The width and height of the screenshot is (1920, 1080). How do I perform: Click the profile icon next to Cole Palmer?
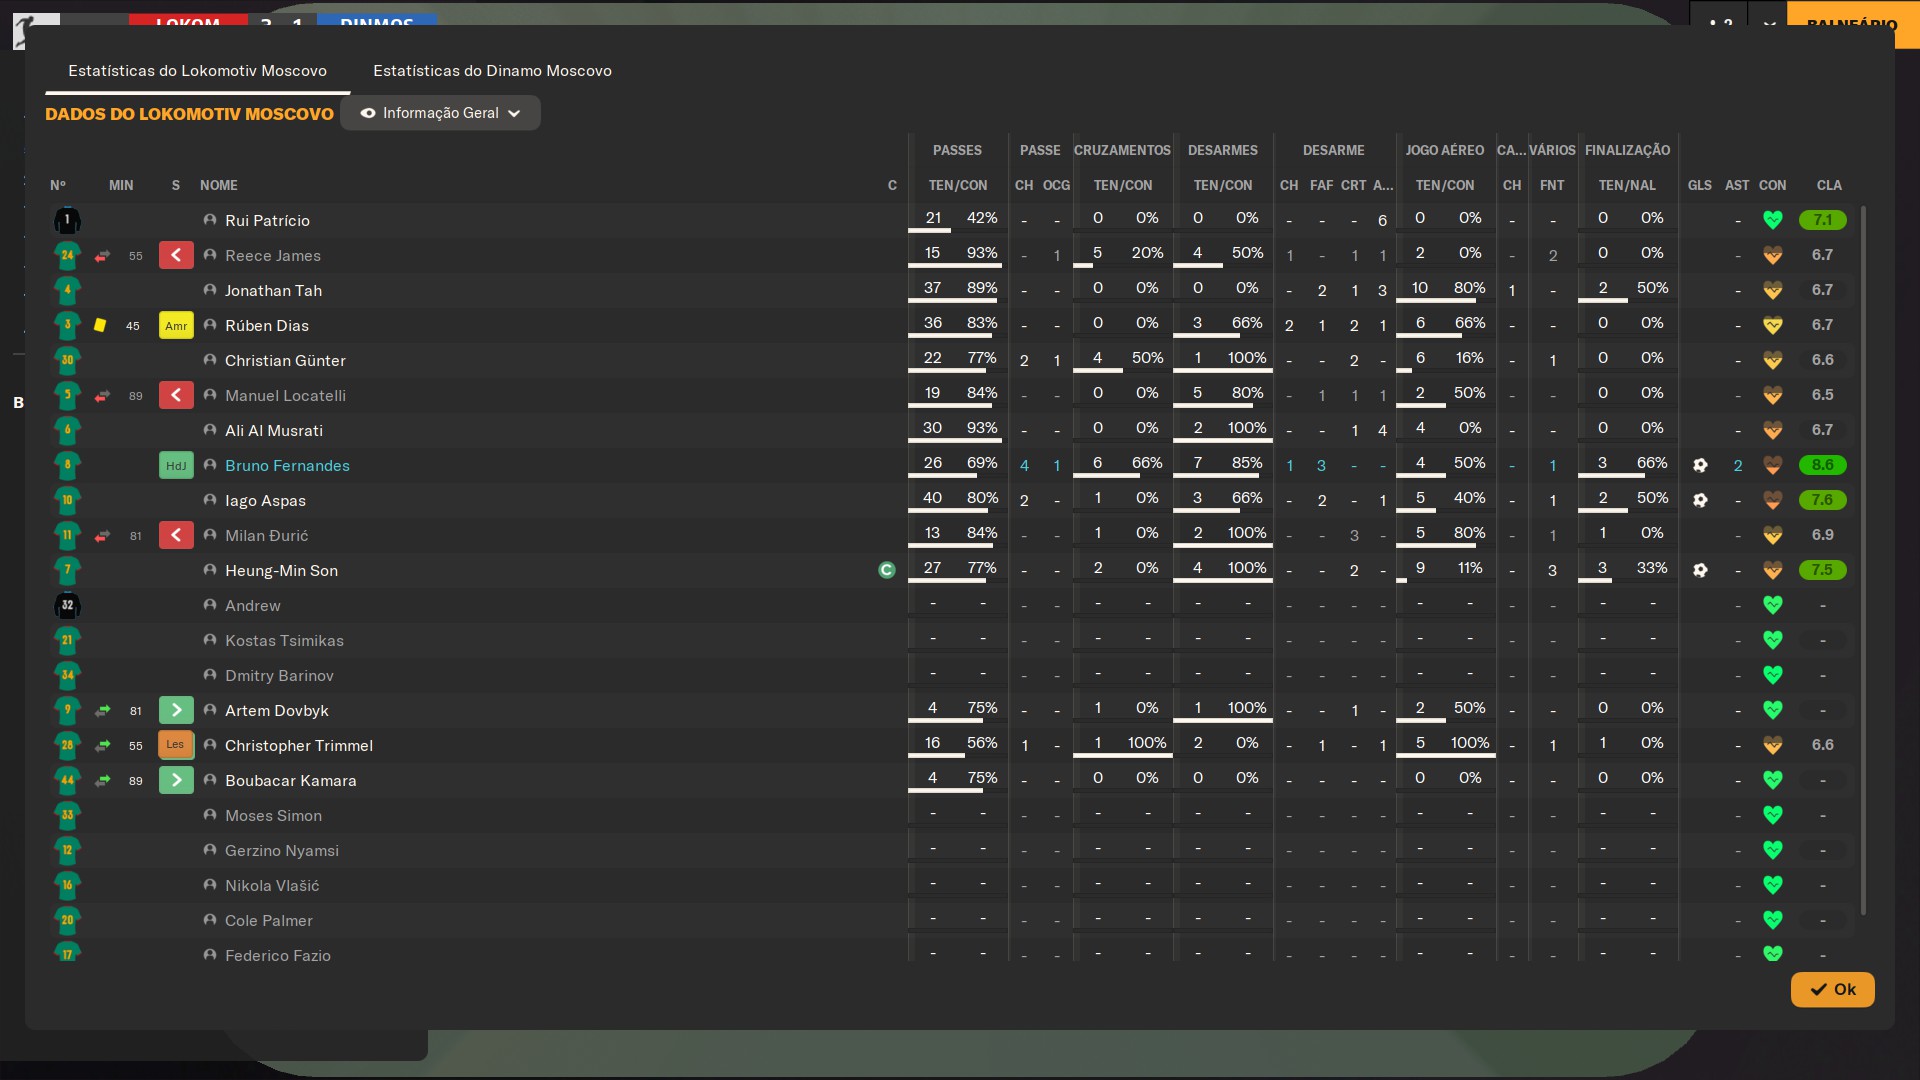(x=210, y=920)
